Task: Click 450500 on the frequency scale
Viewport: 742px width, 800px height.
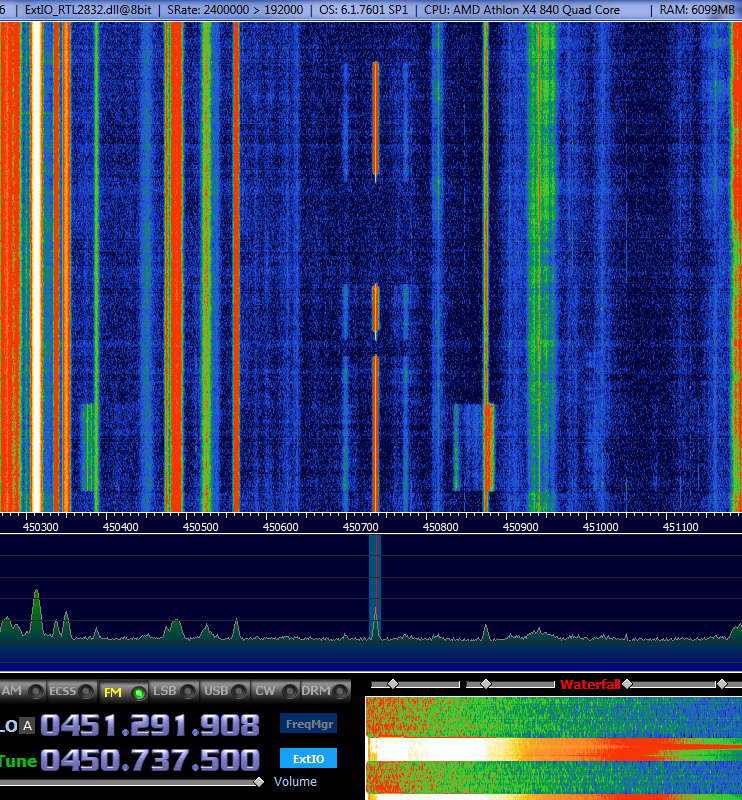Action: pos(201,527)
